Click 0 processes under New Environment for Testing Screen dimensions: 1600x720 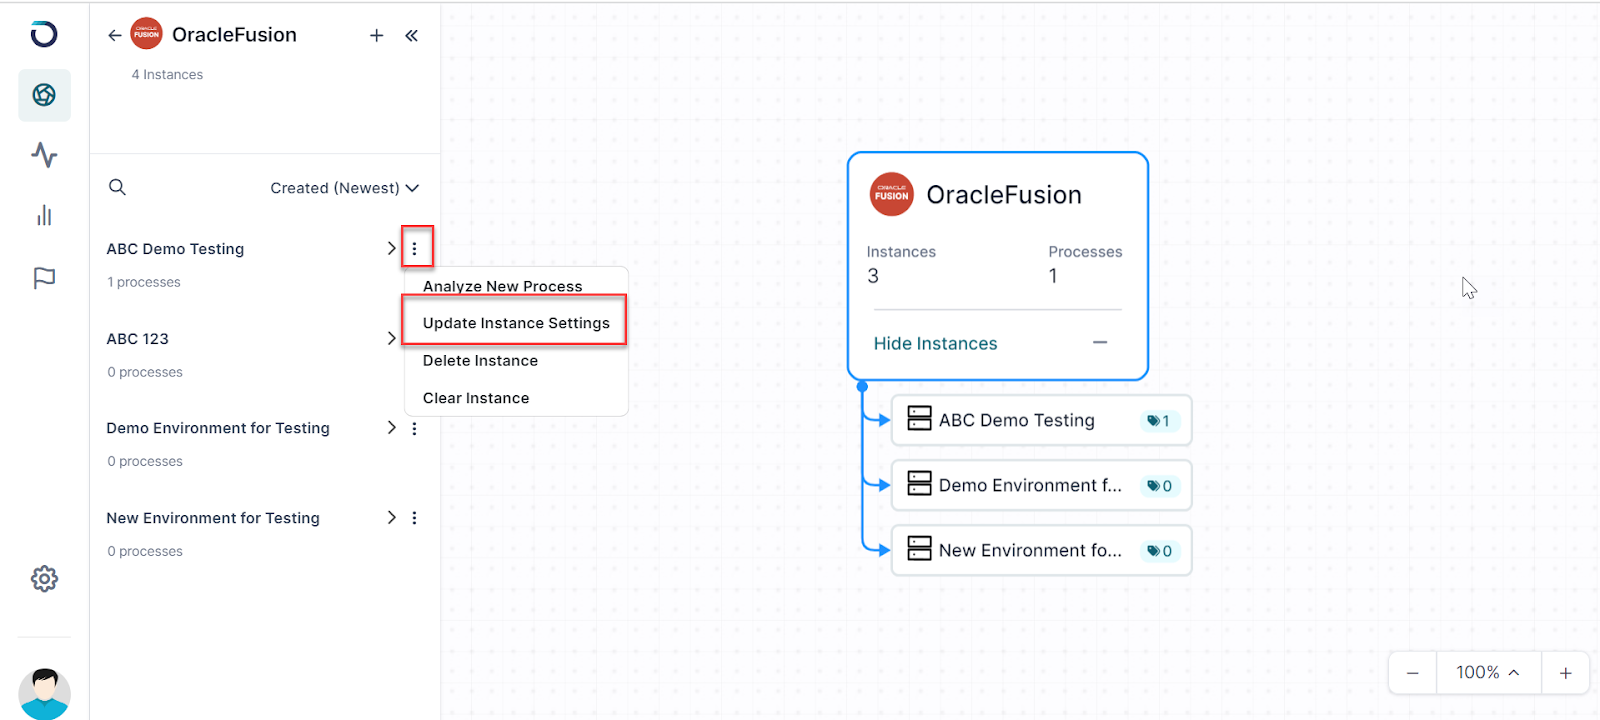145,551
